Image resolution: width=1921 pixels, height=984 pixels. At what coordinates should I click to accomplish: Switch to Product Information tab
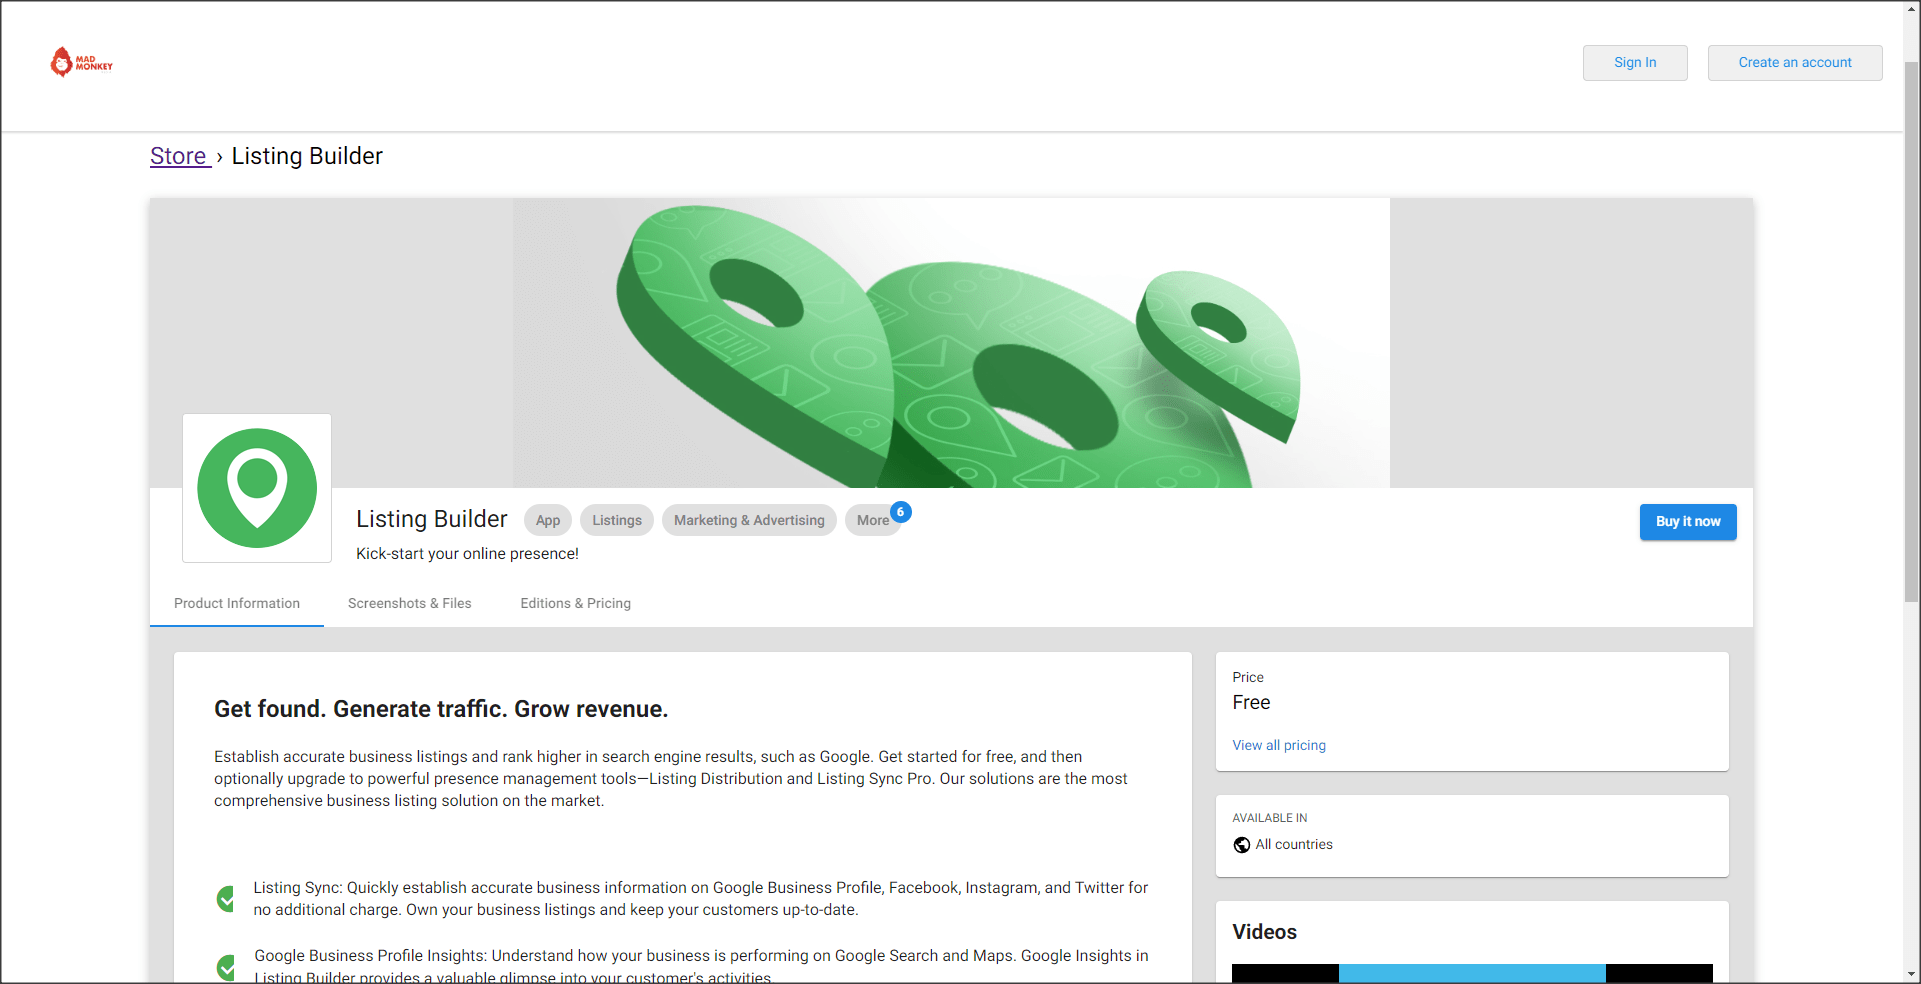237,603
